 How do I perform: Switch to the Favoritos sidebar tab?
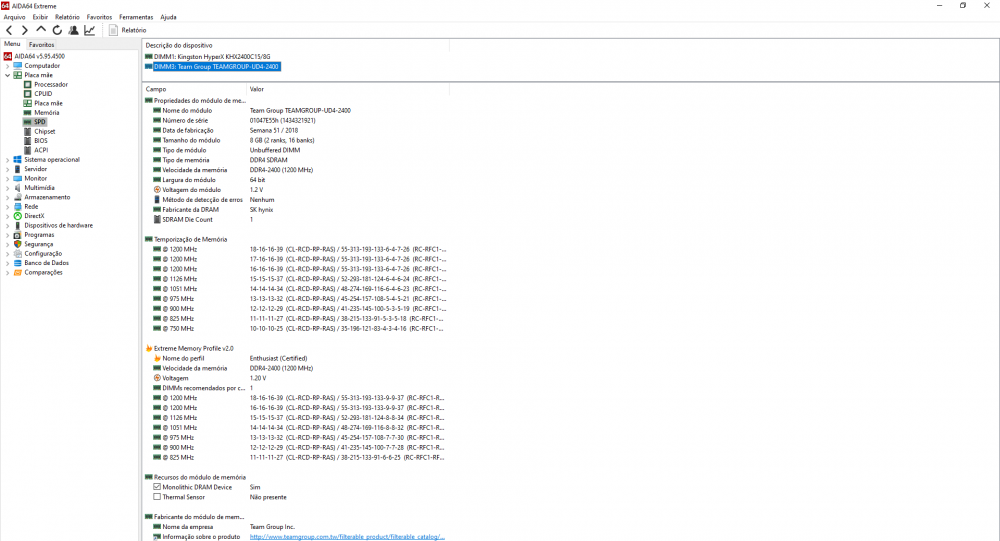41,45
